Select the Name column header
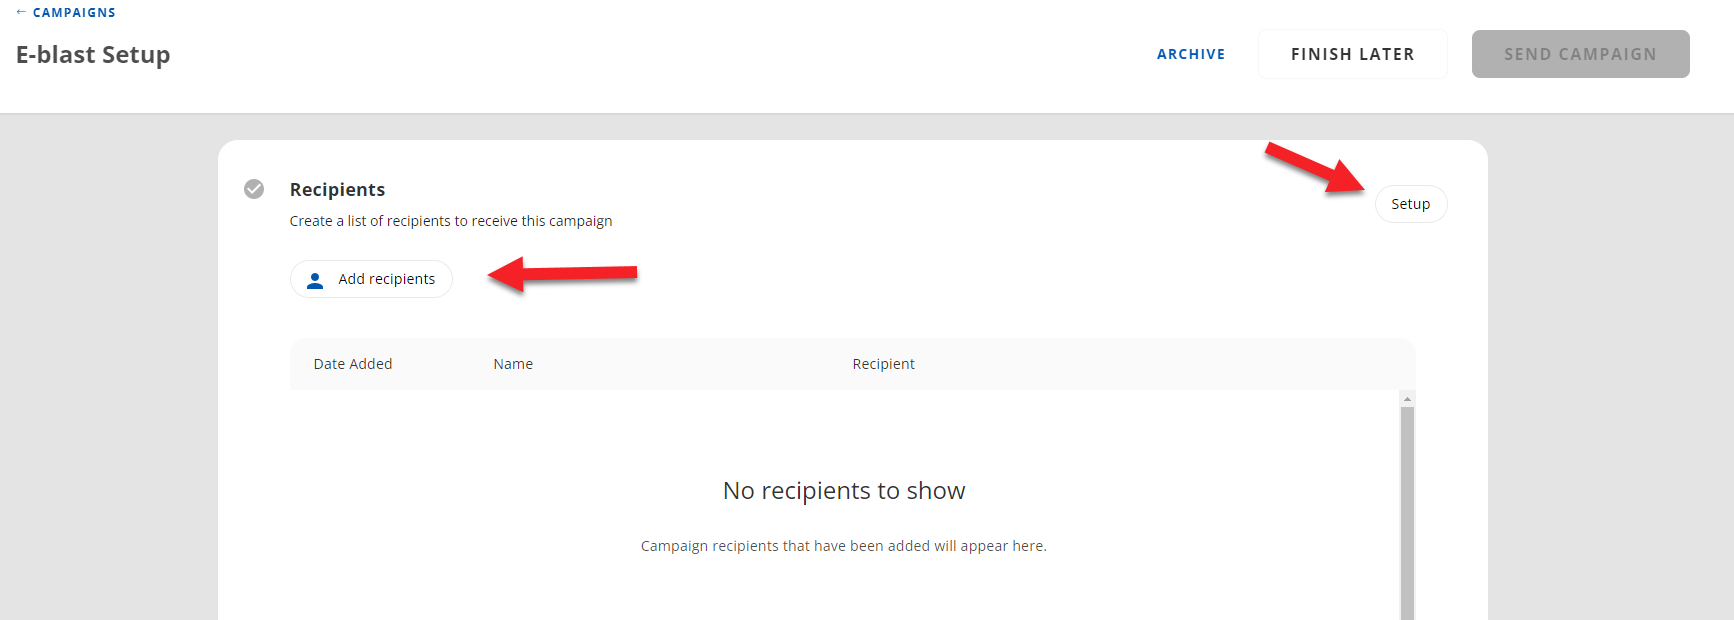1734x620 pixels. point(513,364)
